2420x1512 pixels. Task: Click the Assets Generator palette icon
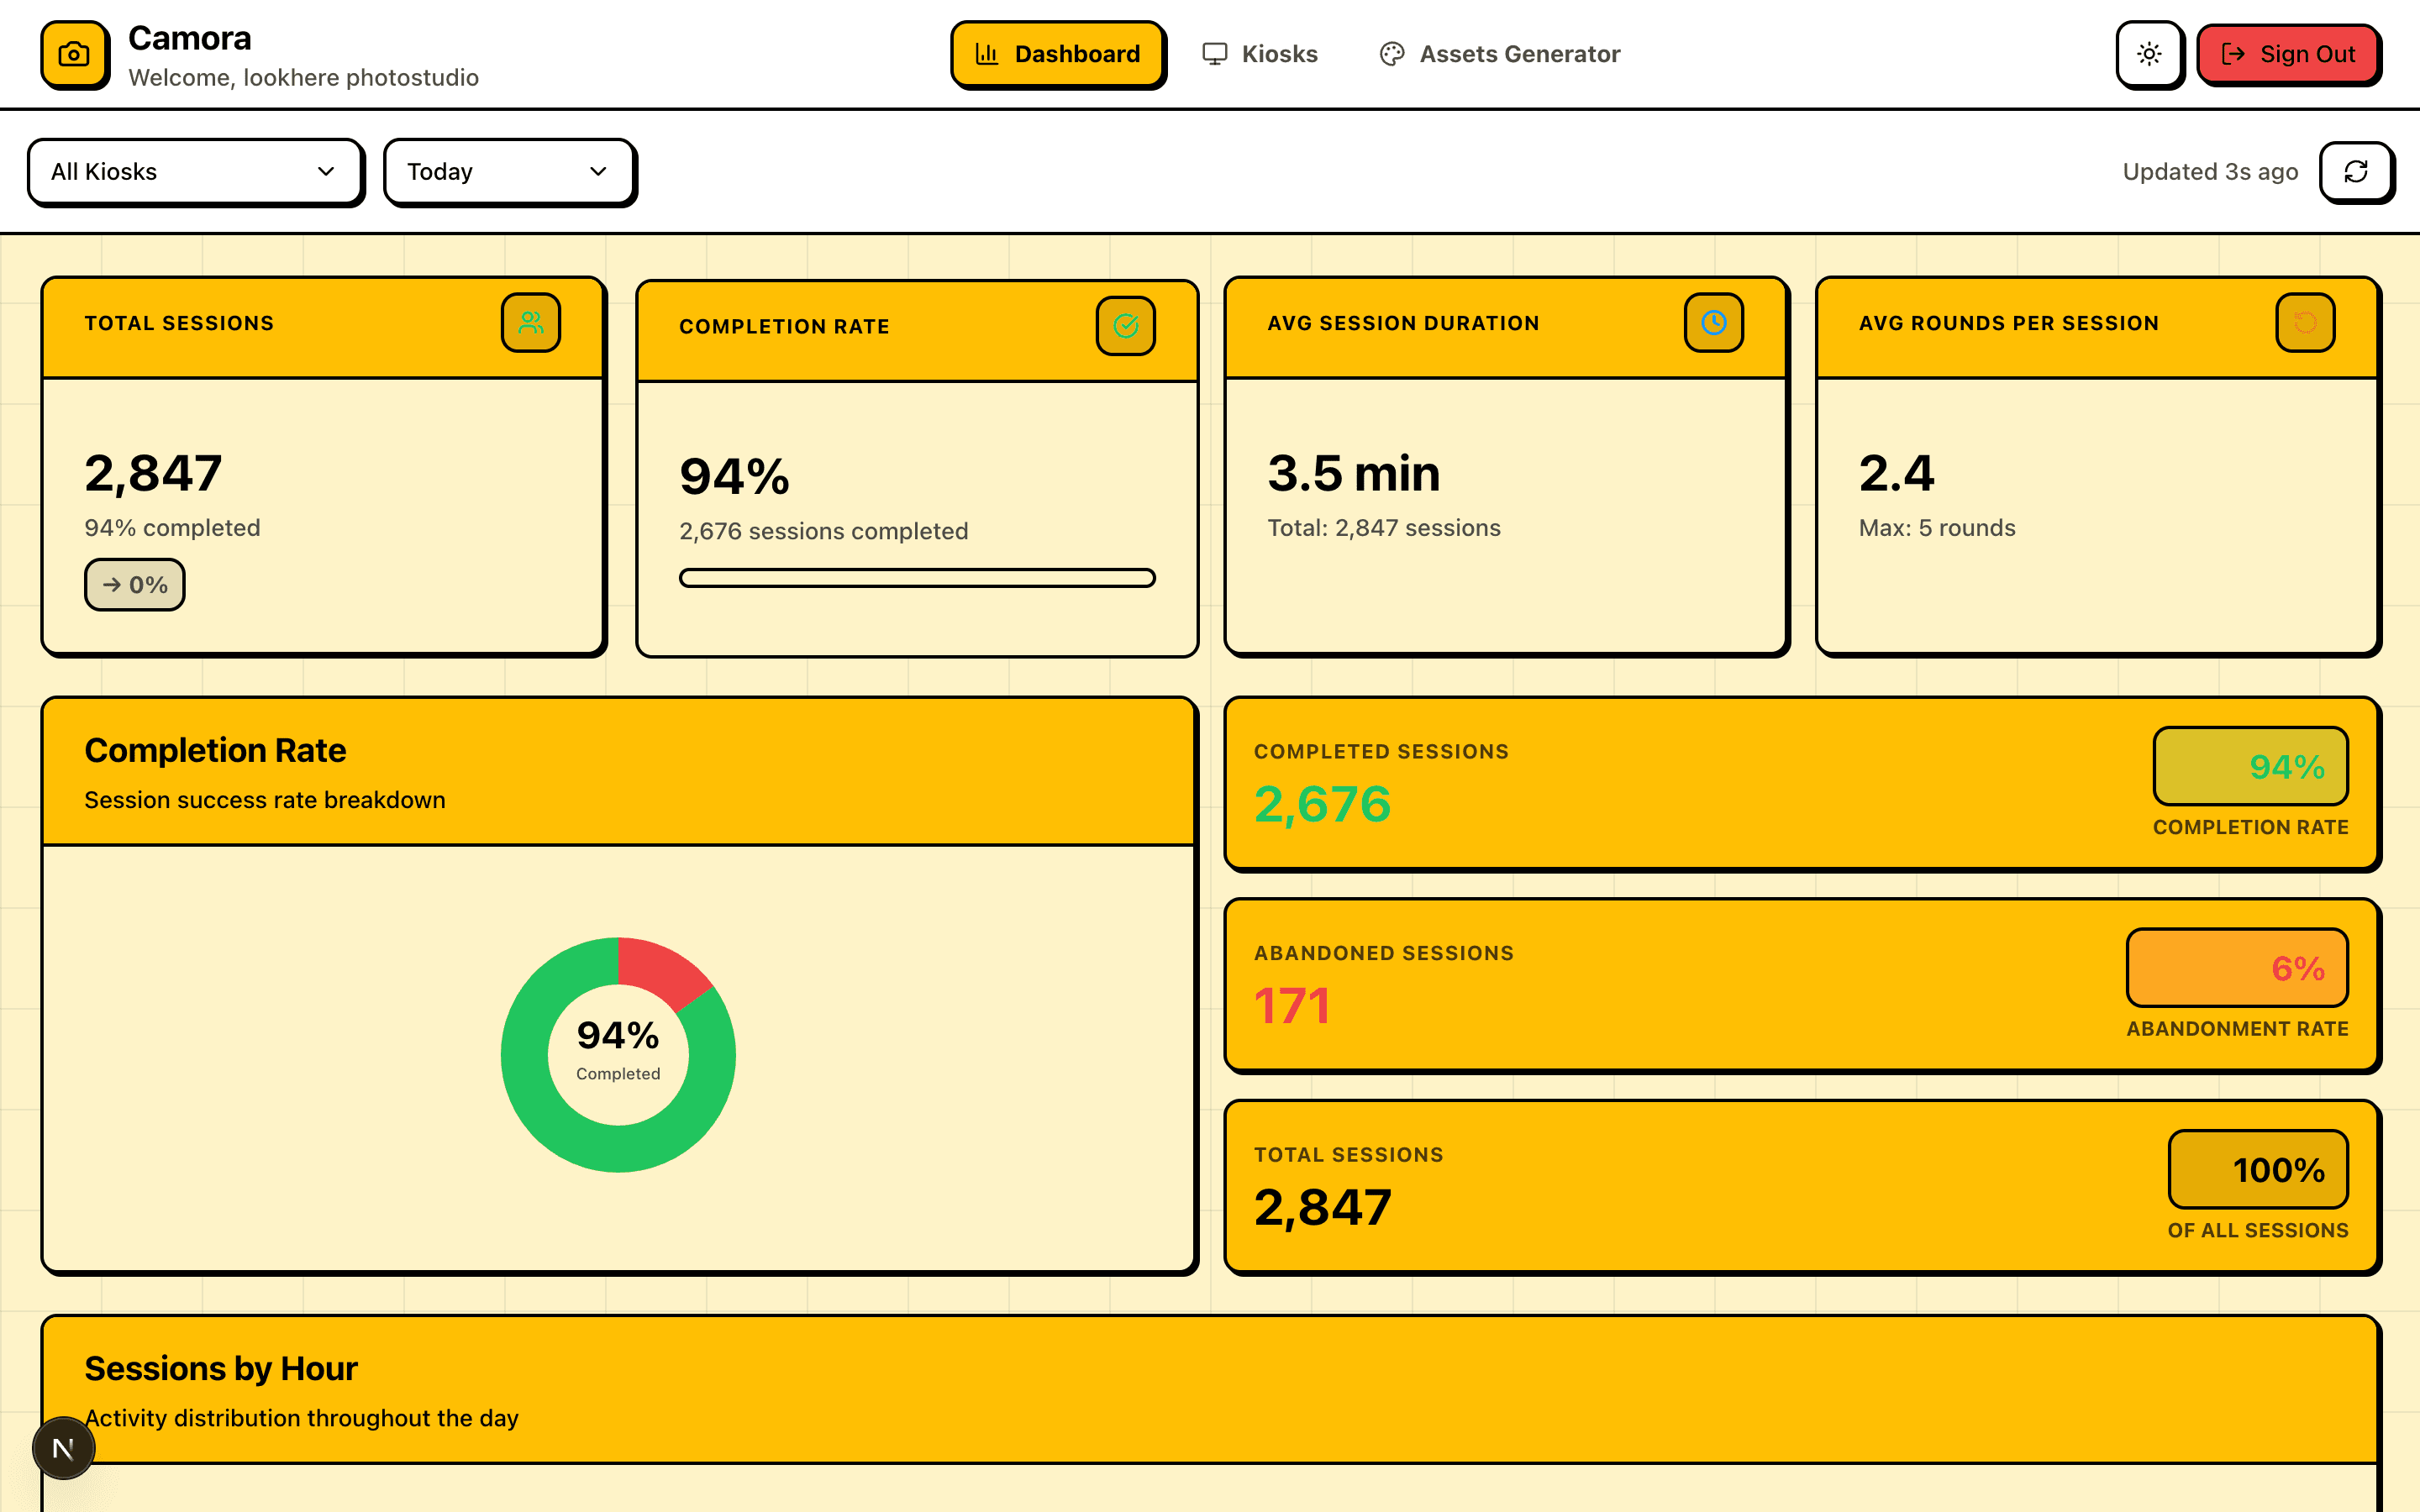(x=1391, y=53)
